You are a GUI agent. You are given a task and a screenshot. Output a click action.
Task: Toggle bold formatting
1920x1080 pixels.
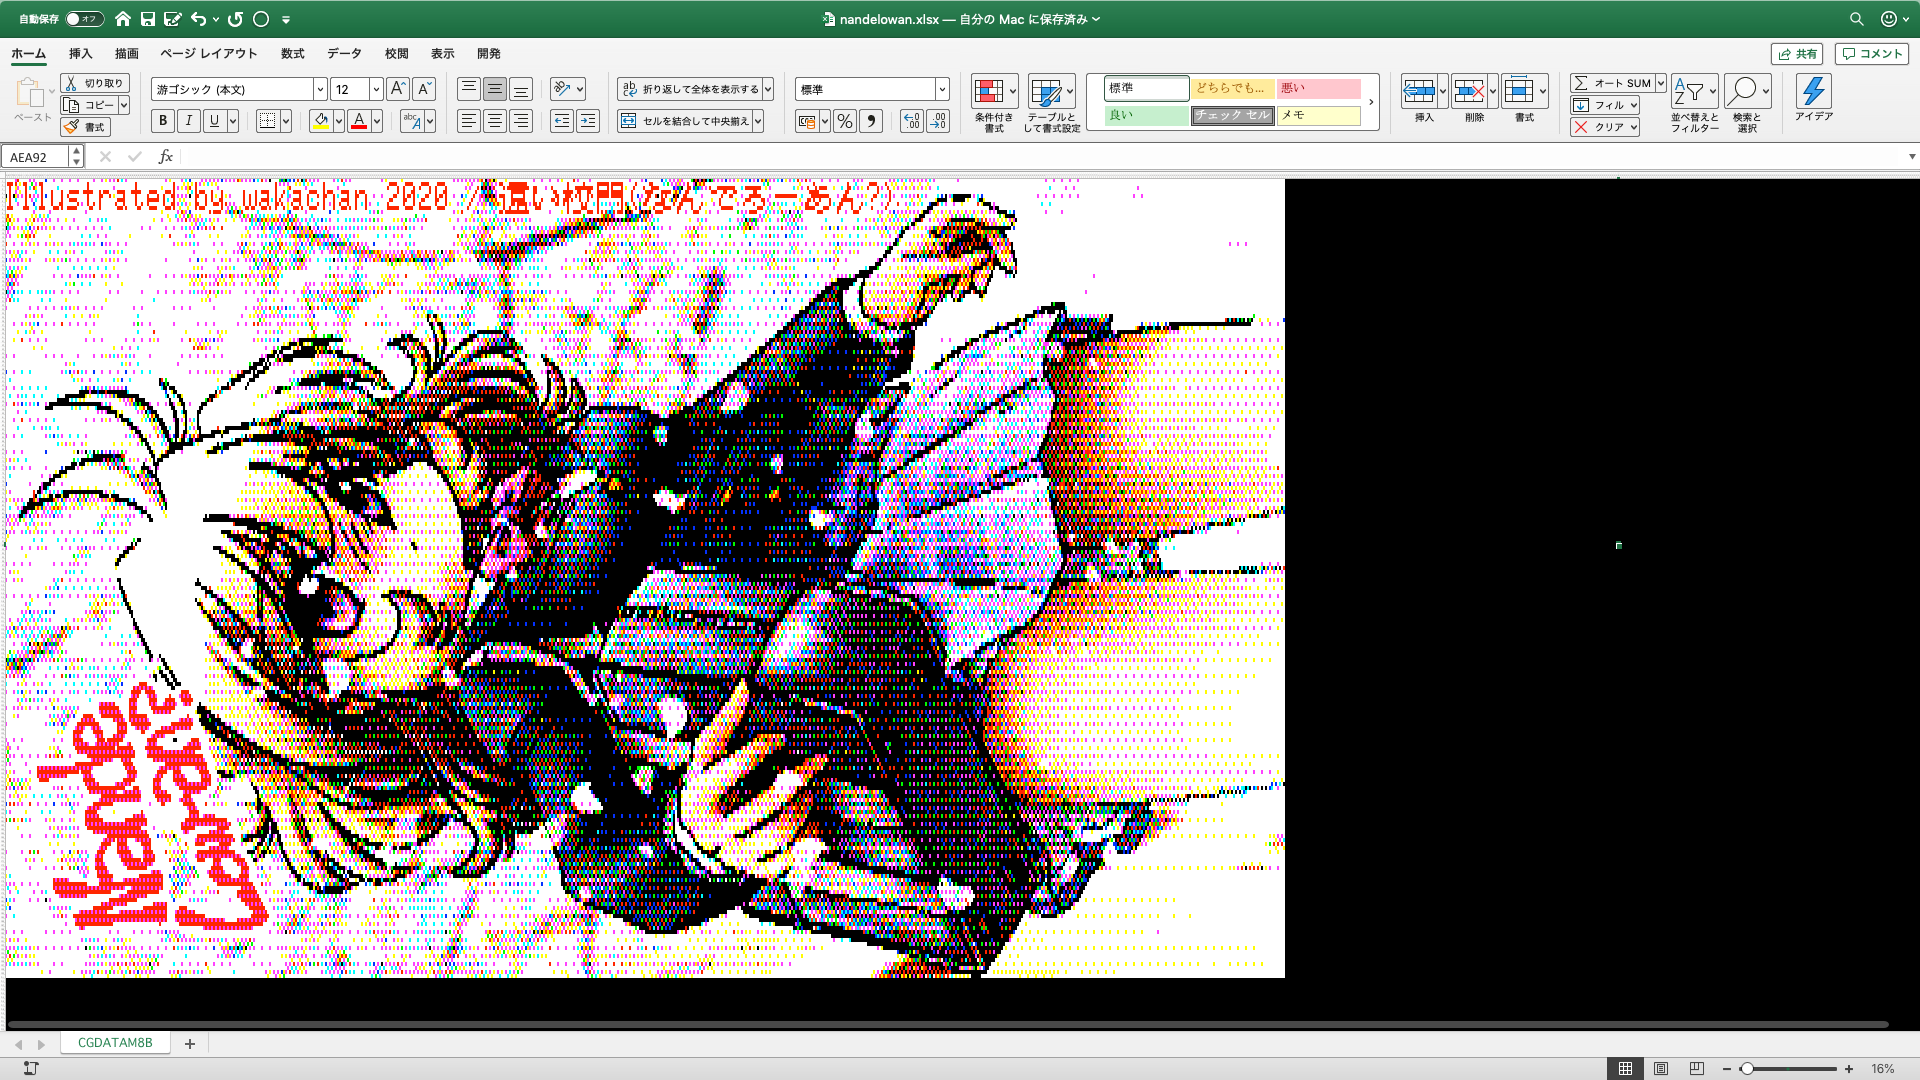pos(163,121)
